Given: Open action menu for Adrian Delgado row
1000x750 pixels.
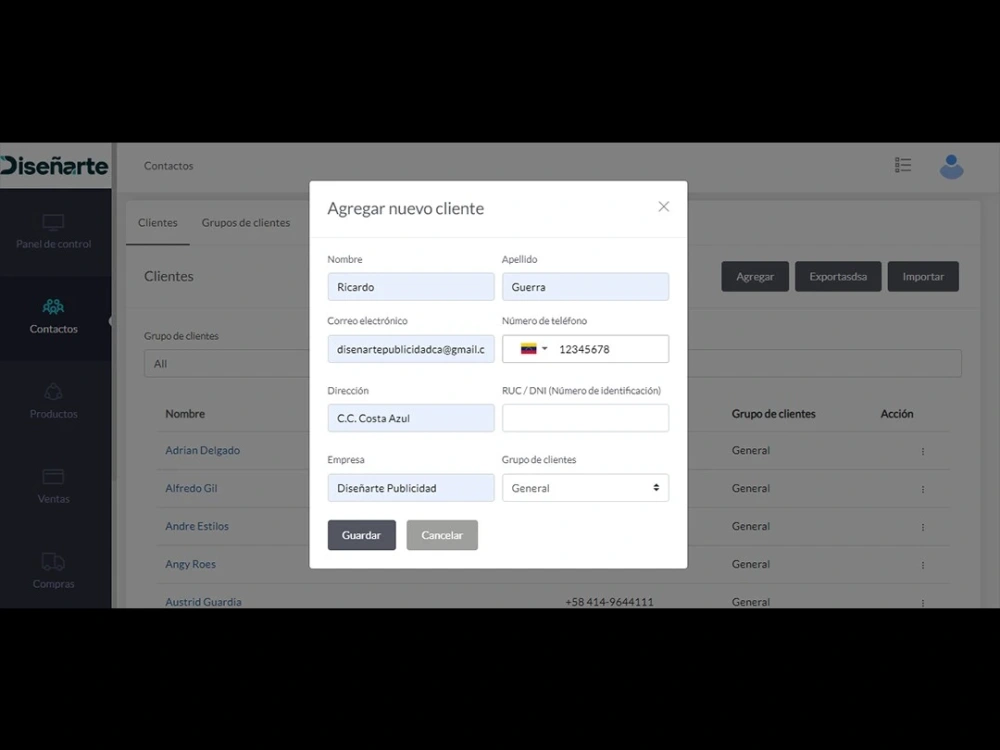Looking at the screenshot, I should pos(922,452).
